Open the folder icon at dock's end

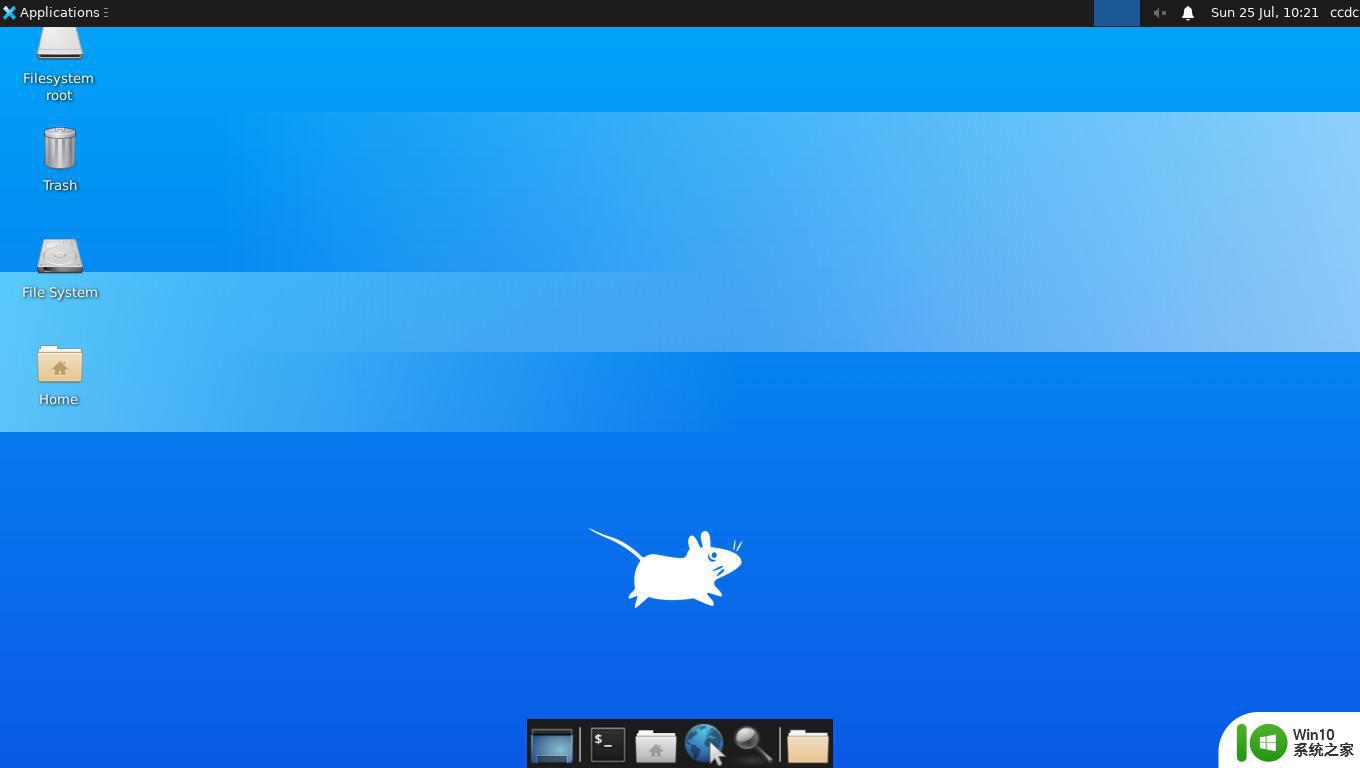(808, 745)
